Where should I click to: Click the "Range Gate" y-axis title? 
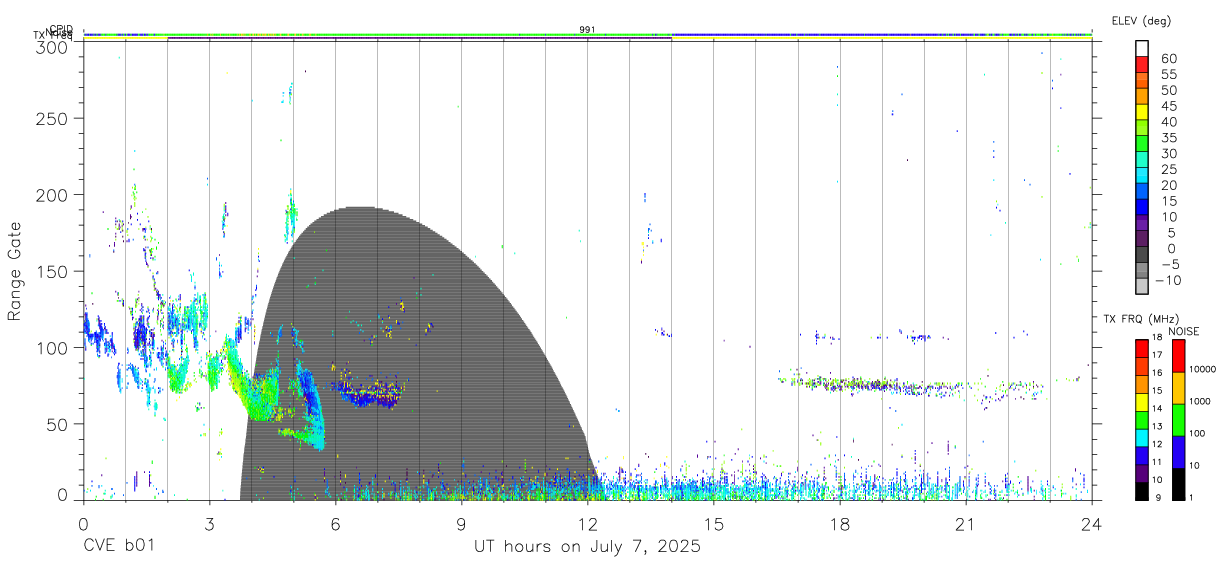(x=15, y=272)
